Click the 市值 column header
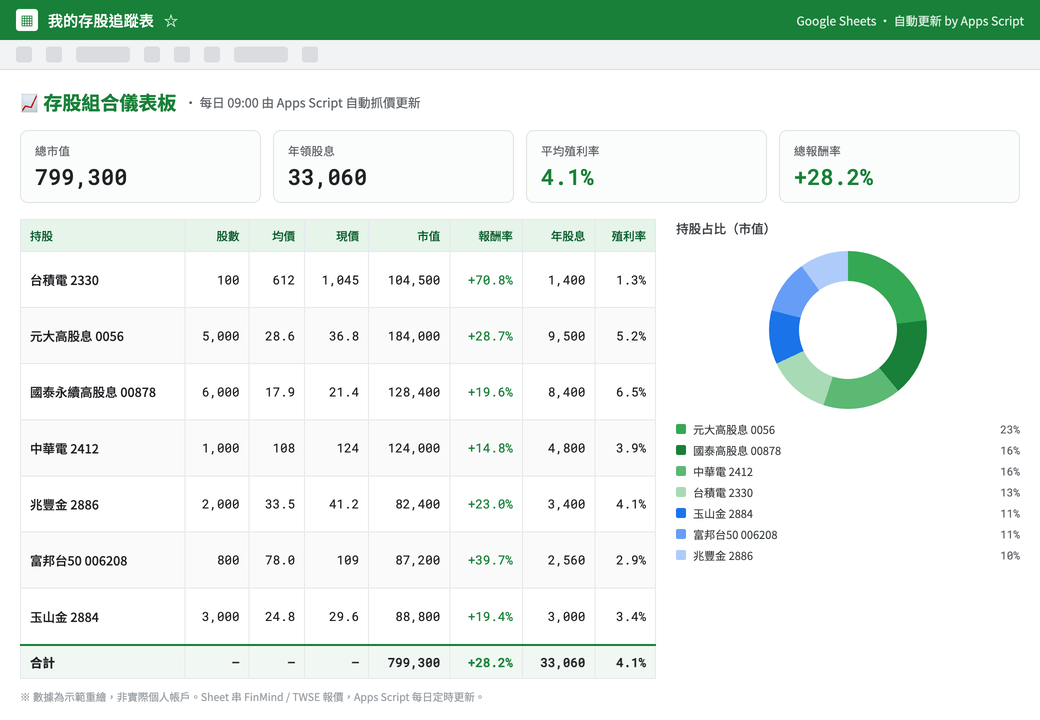Image resolution: width=1040 pixels, height=720 pixels. (x=409, y=236)
